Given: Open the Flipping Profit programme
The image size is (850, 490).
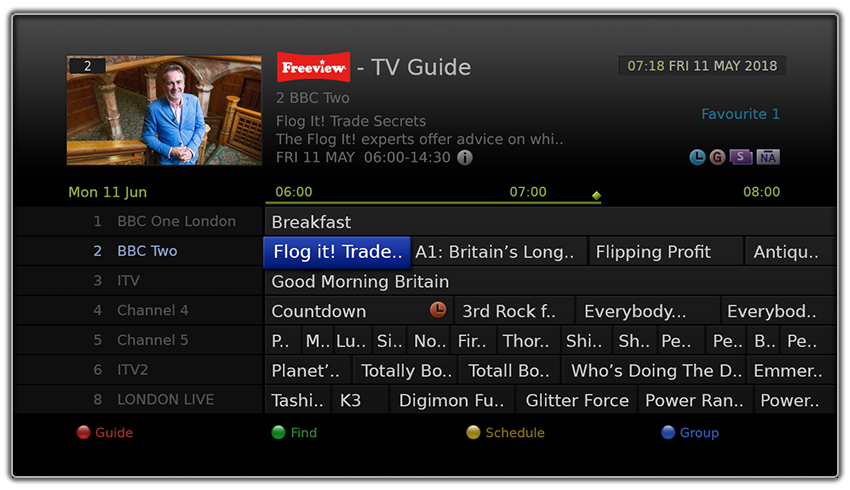Looking at the screenshot, I should coord(666,252).
